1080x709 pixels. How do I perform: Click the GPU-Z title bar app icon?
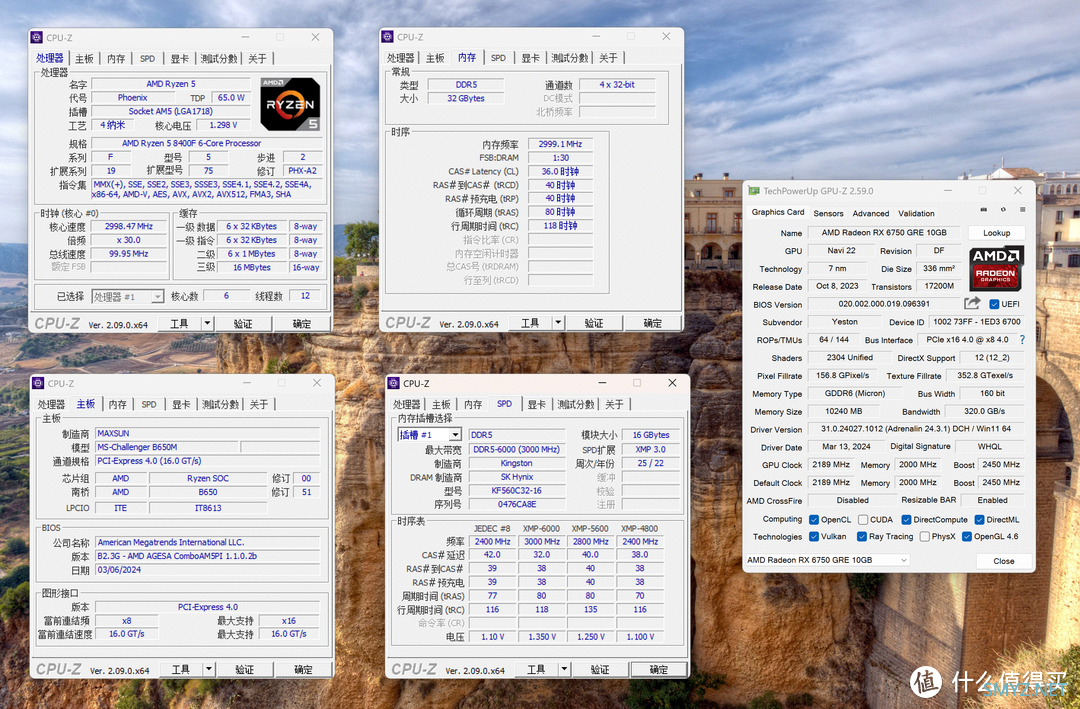754,191
